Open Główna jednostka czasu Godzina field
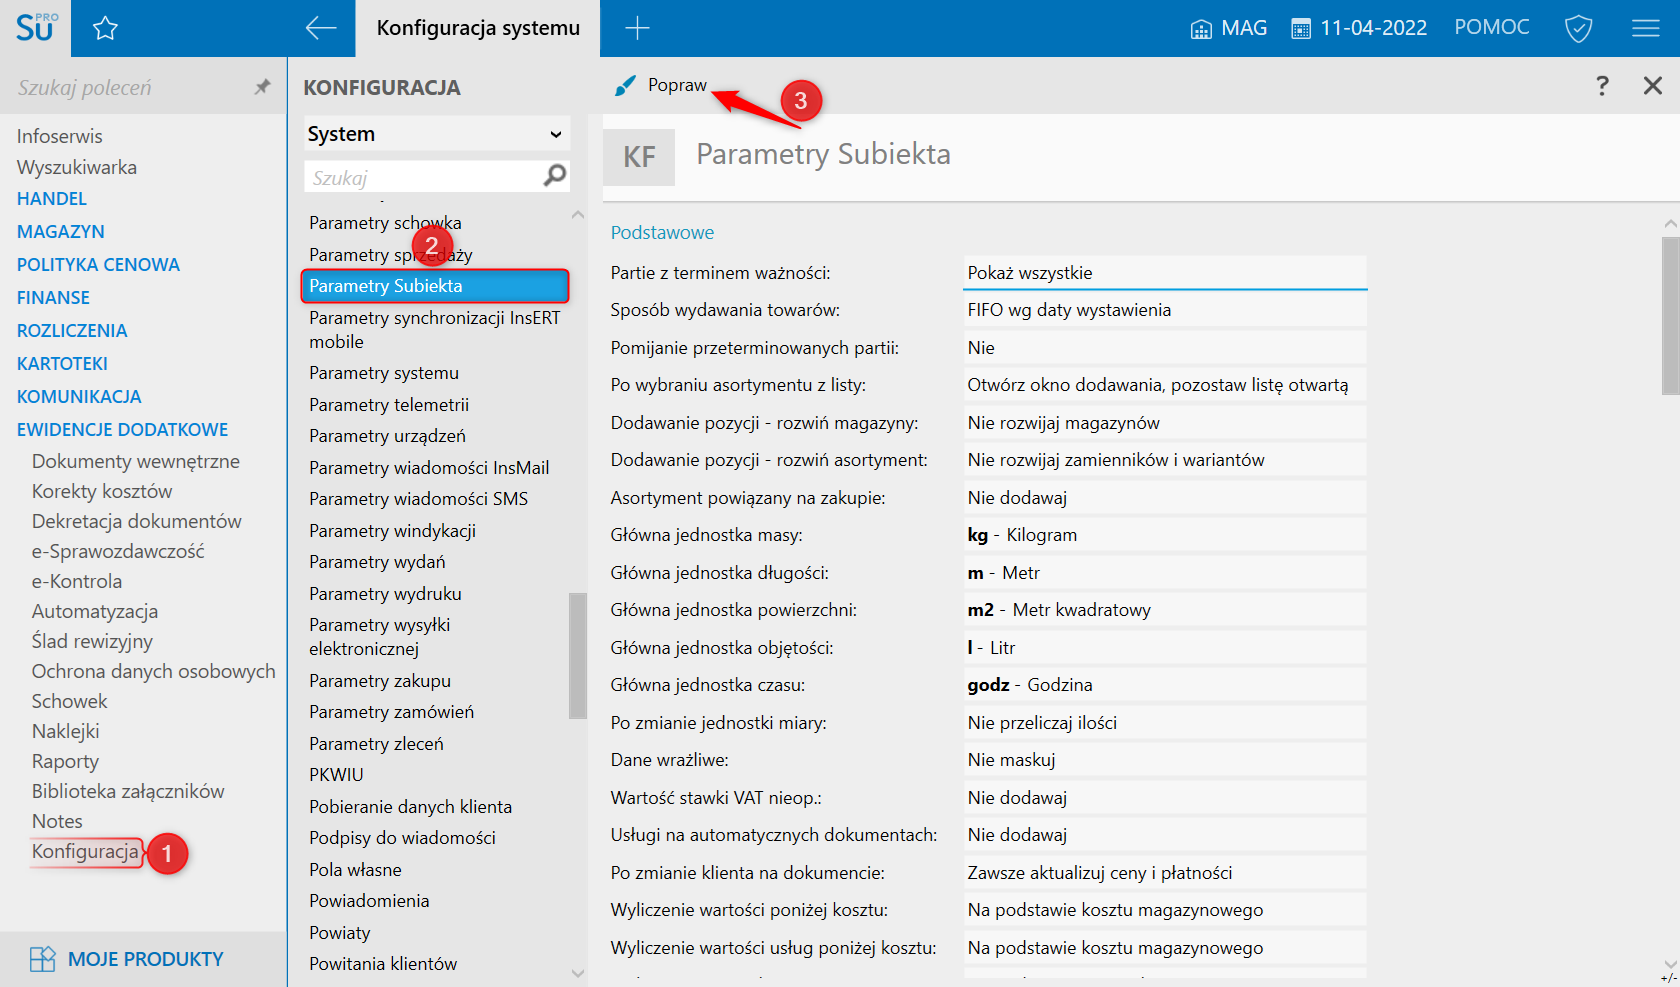 [1165, 685]
